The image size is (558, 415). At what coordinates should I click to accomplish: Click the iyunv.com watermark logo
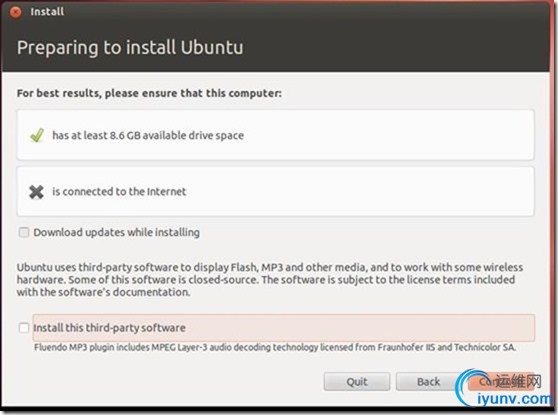click(505, 389)
